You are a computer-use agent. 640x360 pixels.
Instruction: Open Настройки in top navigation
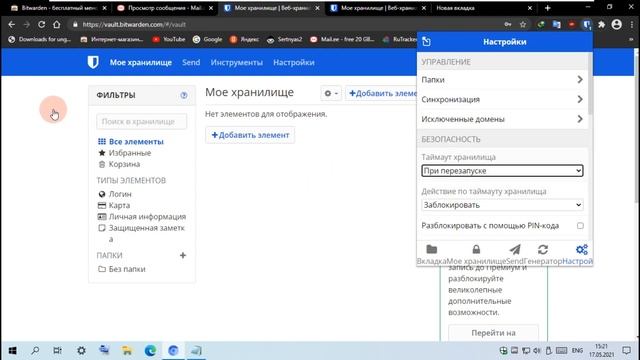point(294,62)
